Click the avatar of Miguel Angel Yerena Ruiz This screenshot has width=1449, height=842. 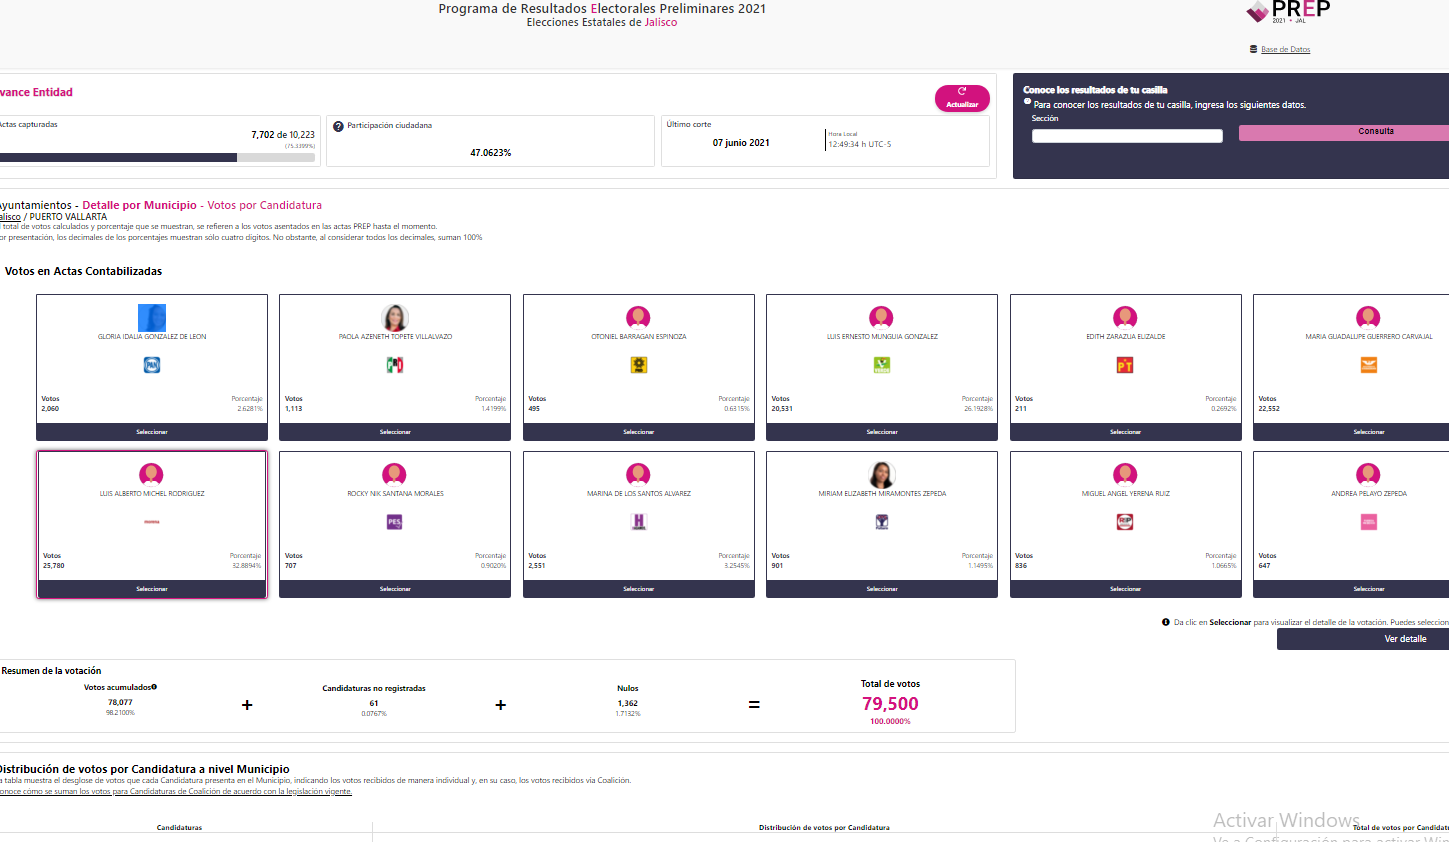(x=1125, y=474)
